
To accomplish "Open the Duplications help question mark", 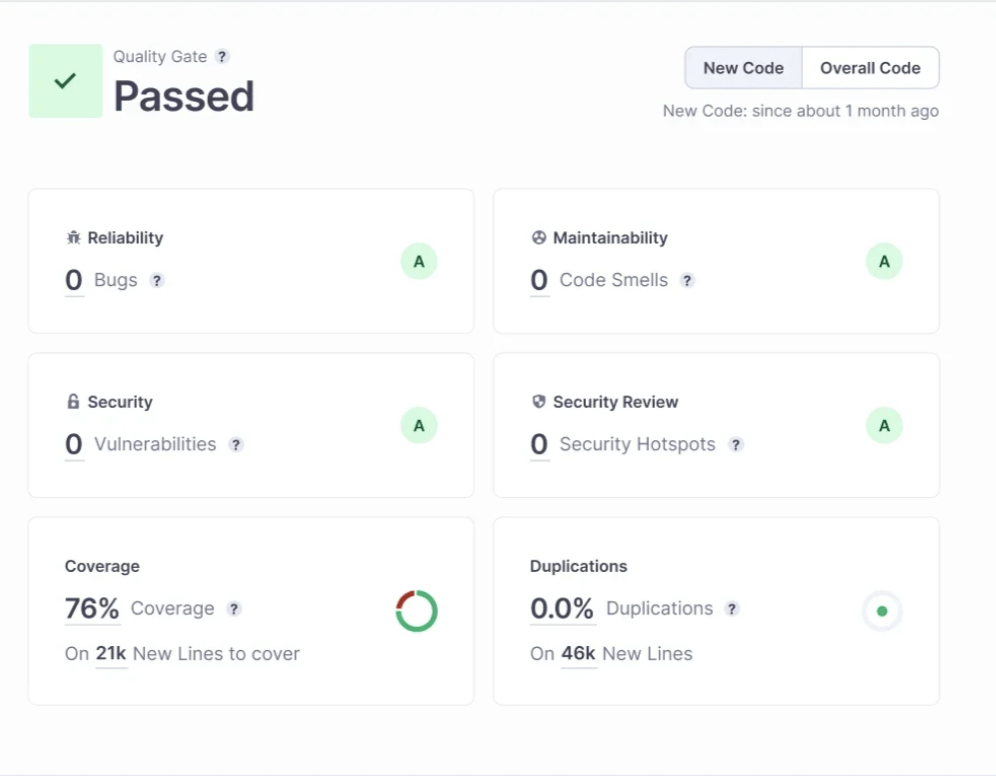I will point(732,608).
